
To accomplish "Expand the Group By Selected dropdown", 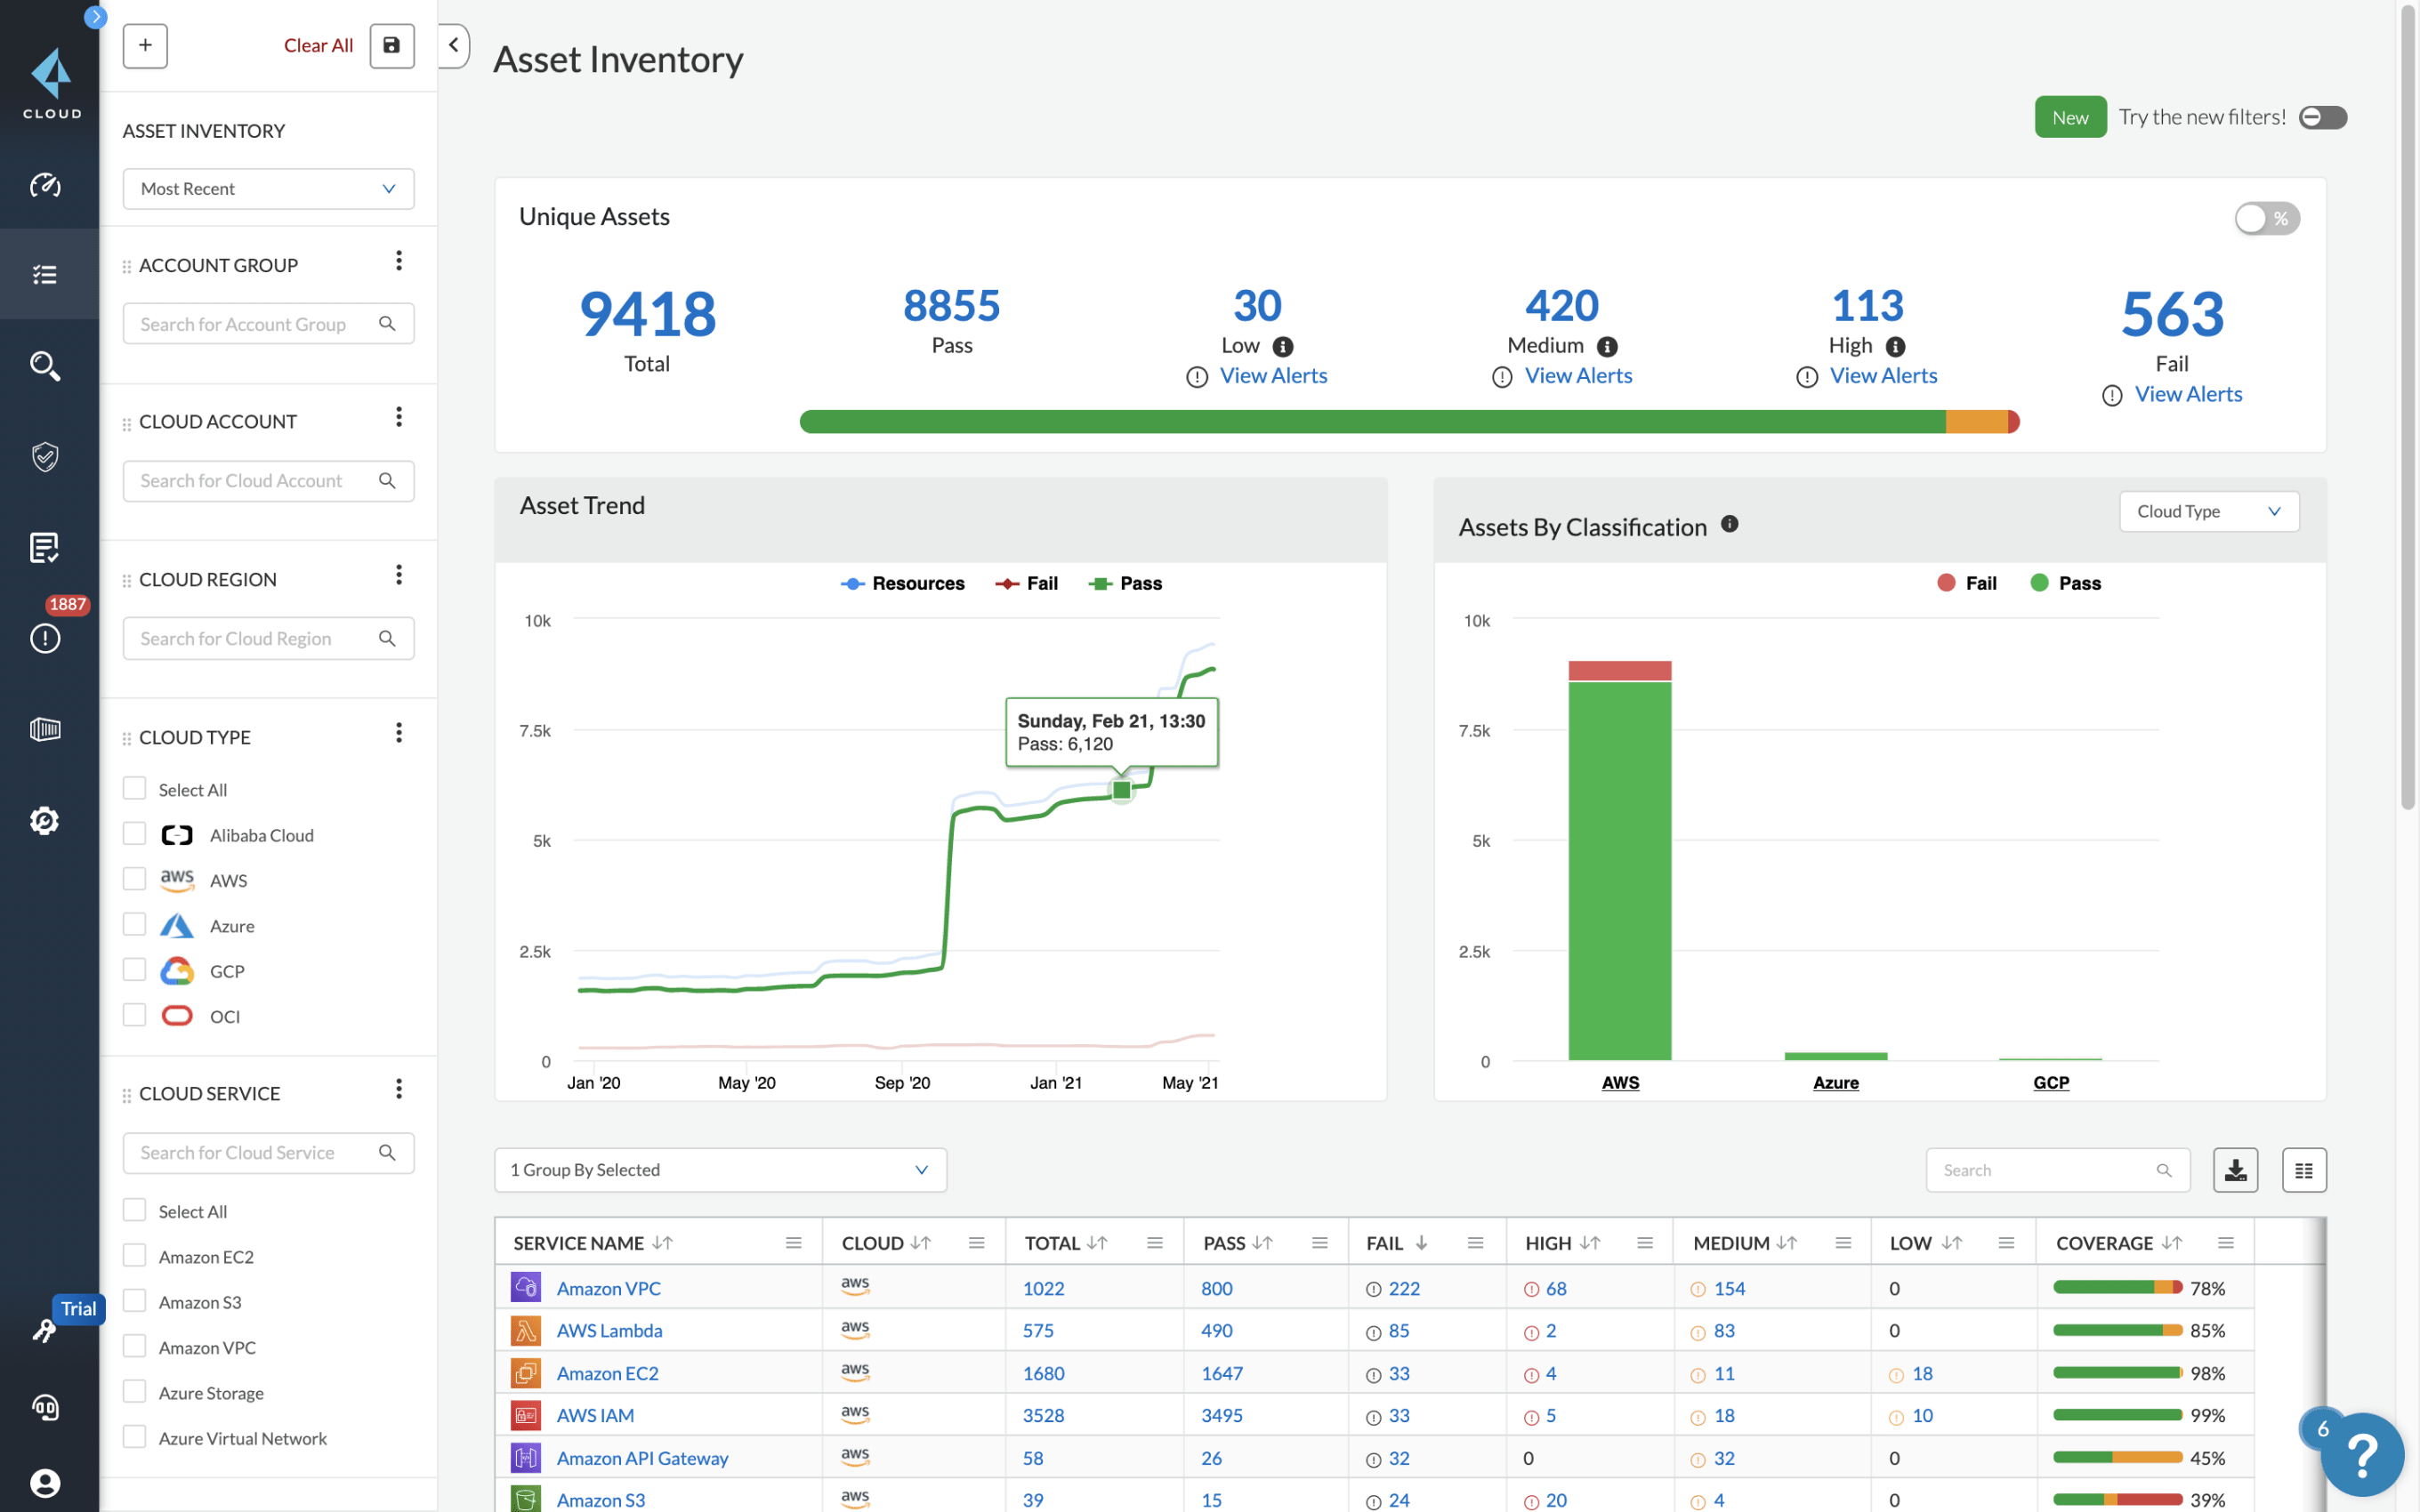I will tap(720, 1170).
